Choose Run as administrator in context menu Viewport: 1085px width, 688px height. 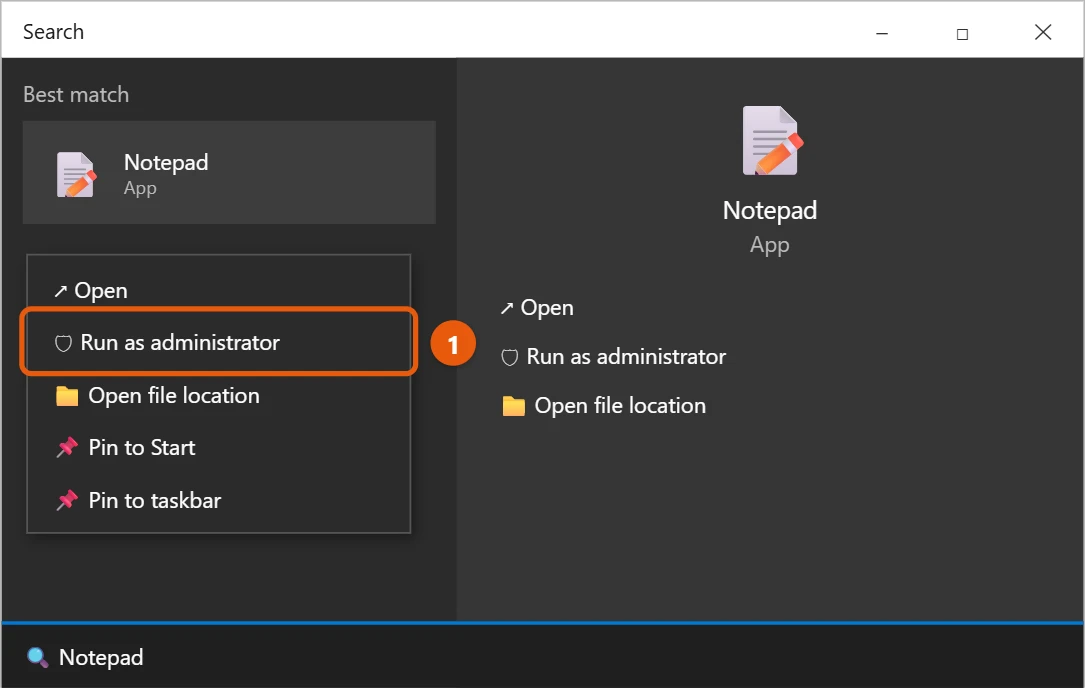(x=219, y=342)
